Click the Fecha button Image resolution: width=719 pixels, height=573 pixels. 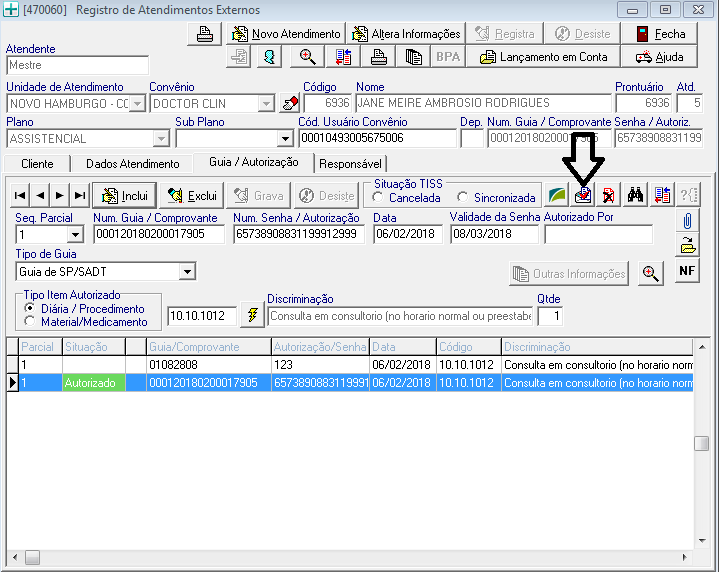coord(659,34)
